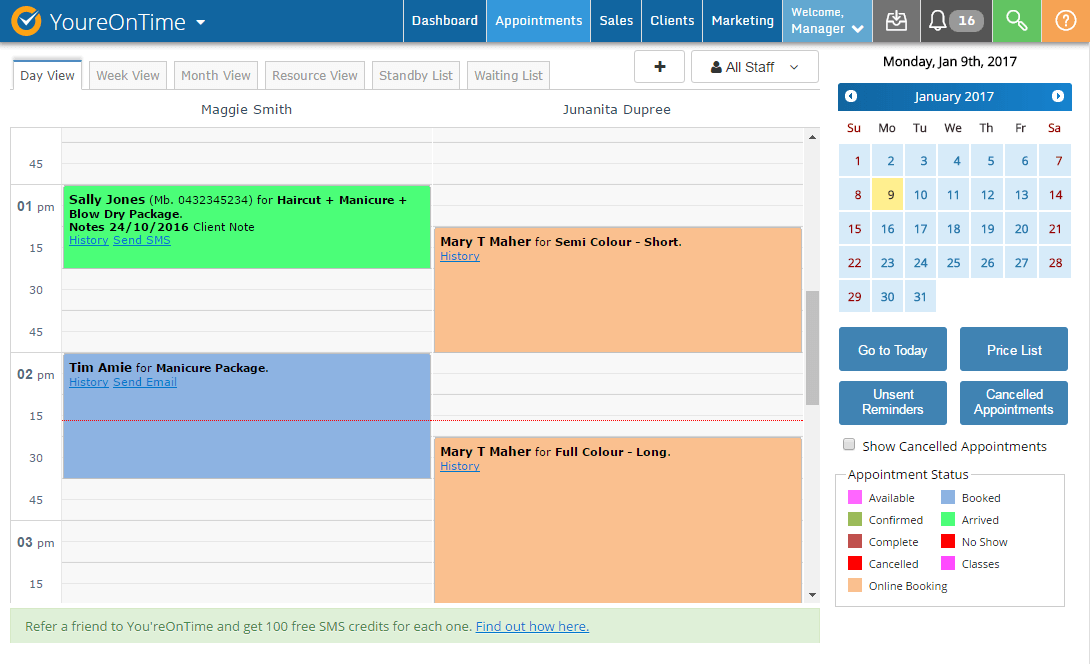Click Find out how here link

[532, 626]
